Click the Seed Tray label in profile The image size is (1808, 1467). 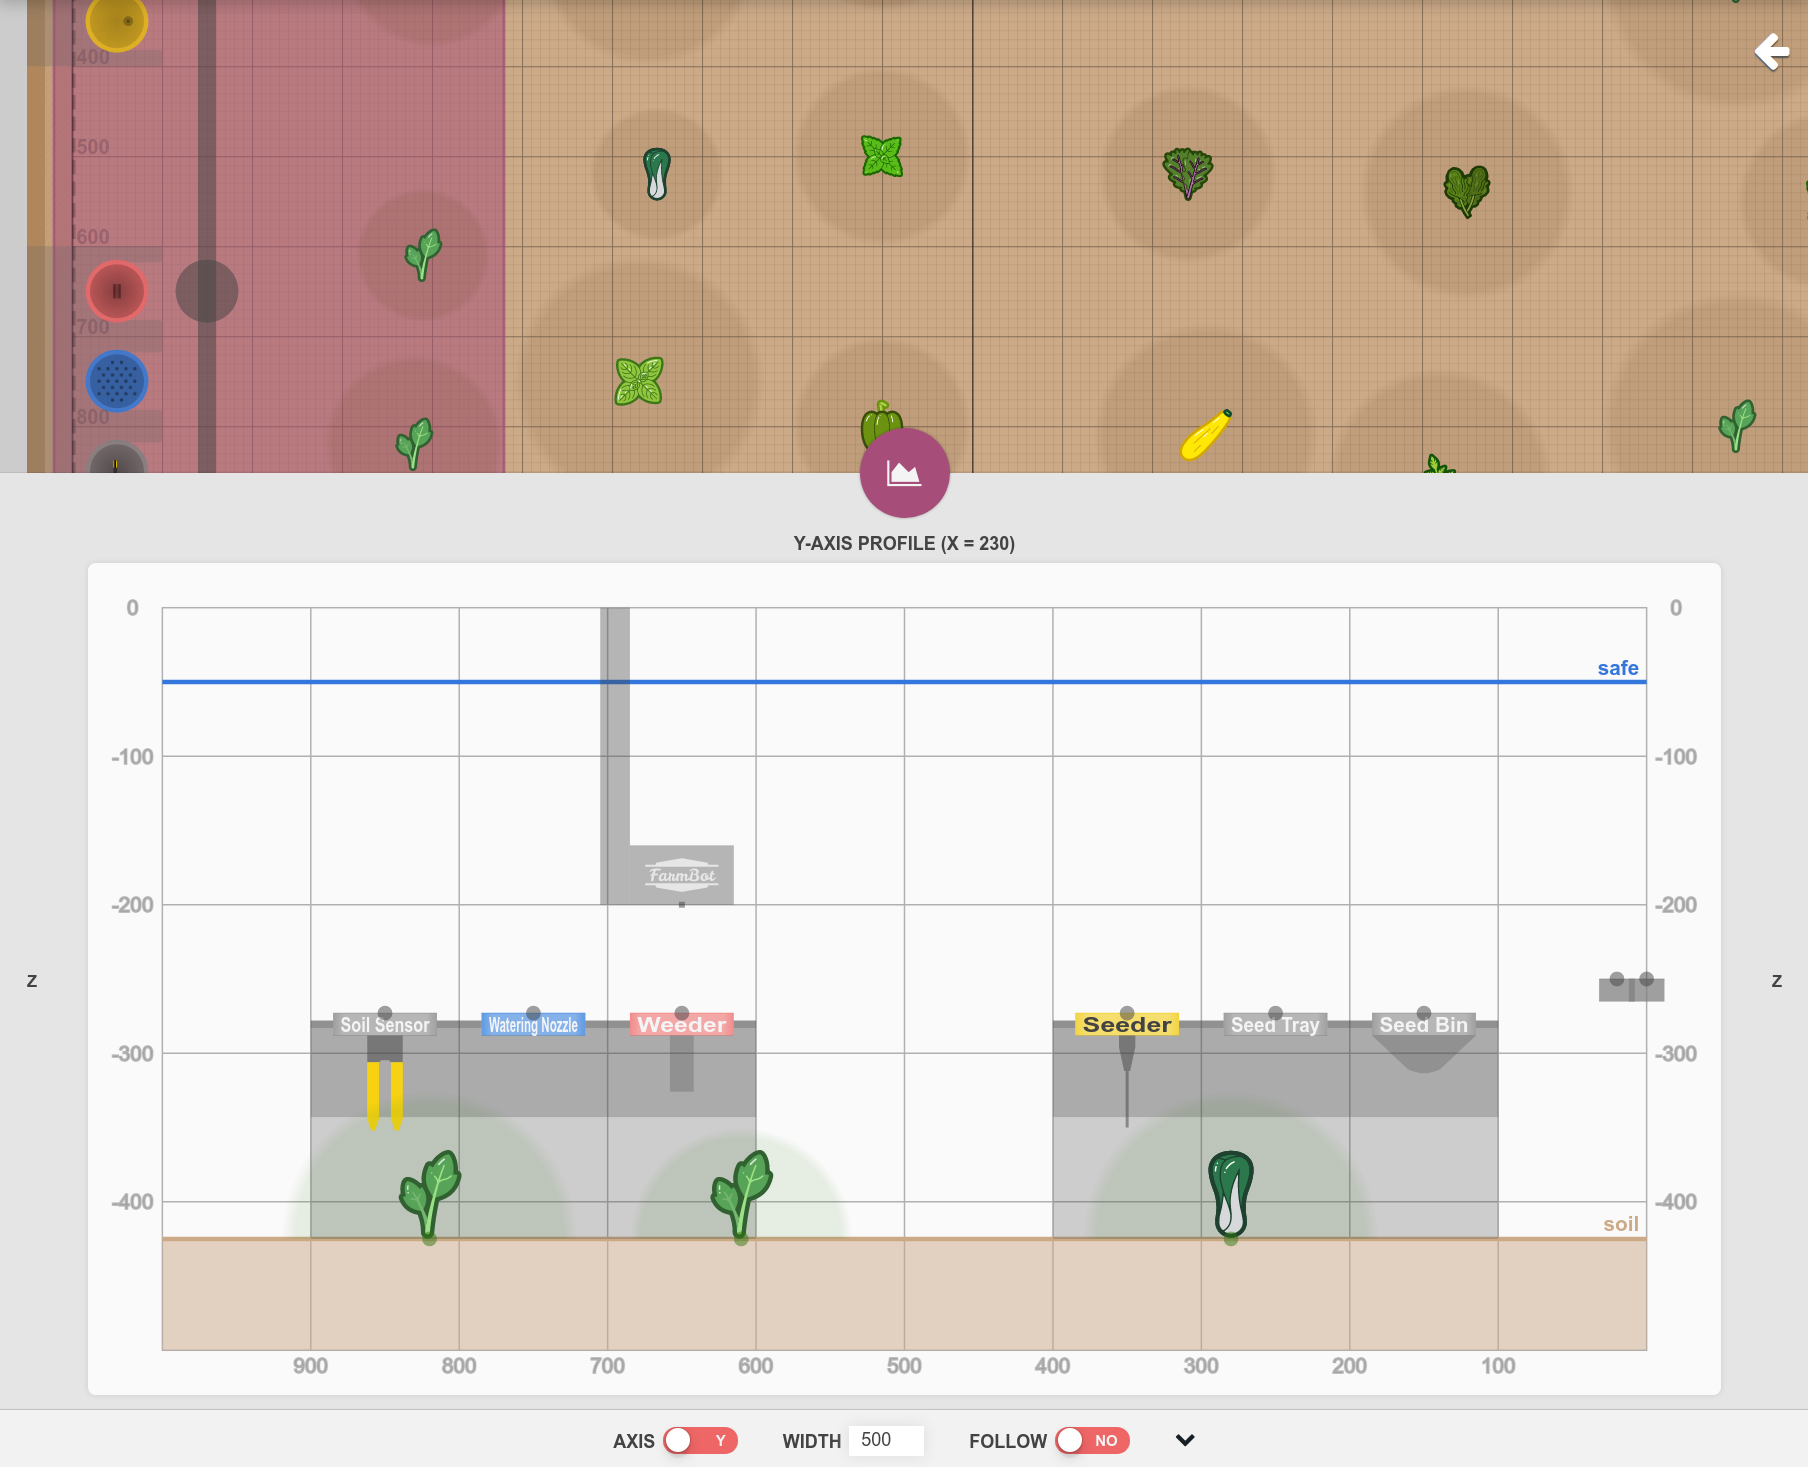[x=1275, y=1025]
